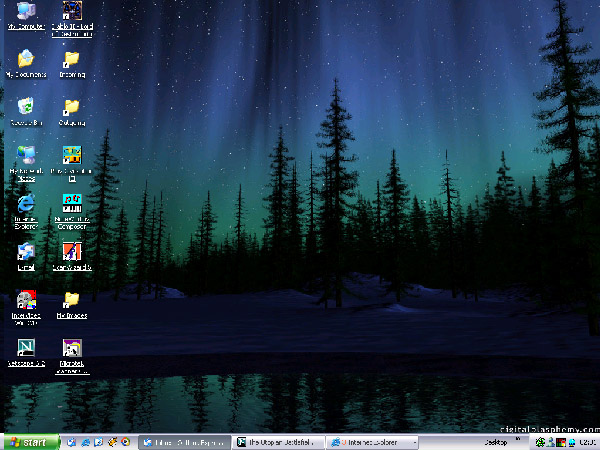Launch the NoteWorthy Composer shortcut

pyautogui.click(x=72, y=203)
